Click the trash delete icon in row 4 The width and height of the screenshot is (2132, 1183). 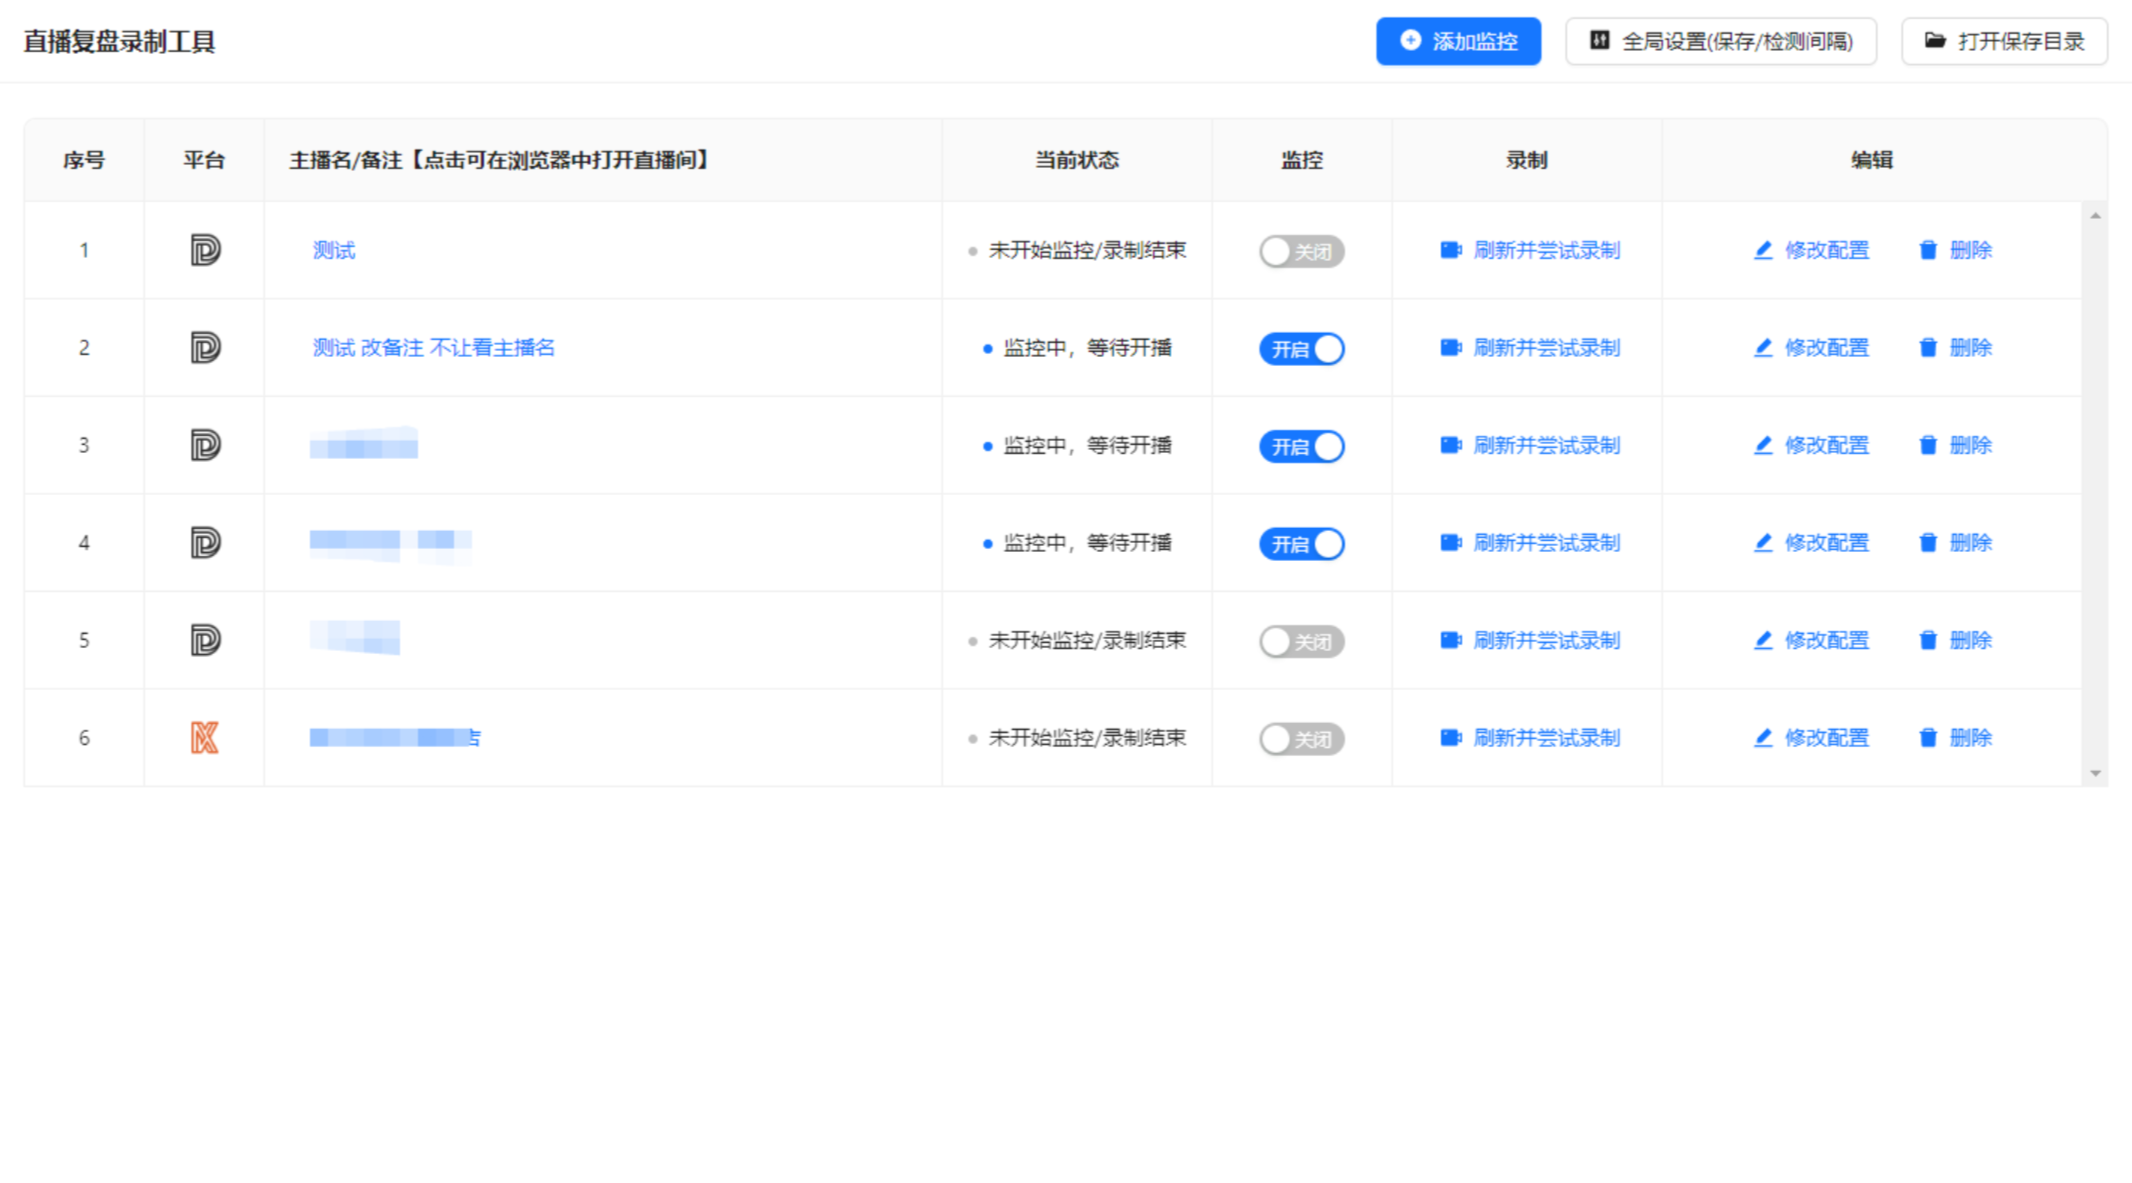pyautogui.click(x=1928, y=543)
